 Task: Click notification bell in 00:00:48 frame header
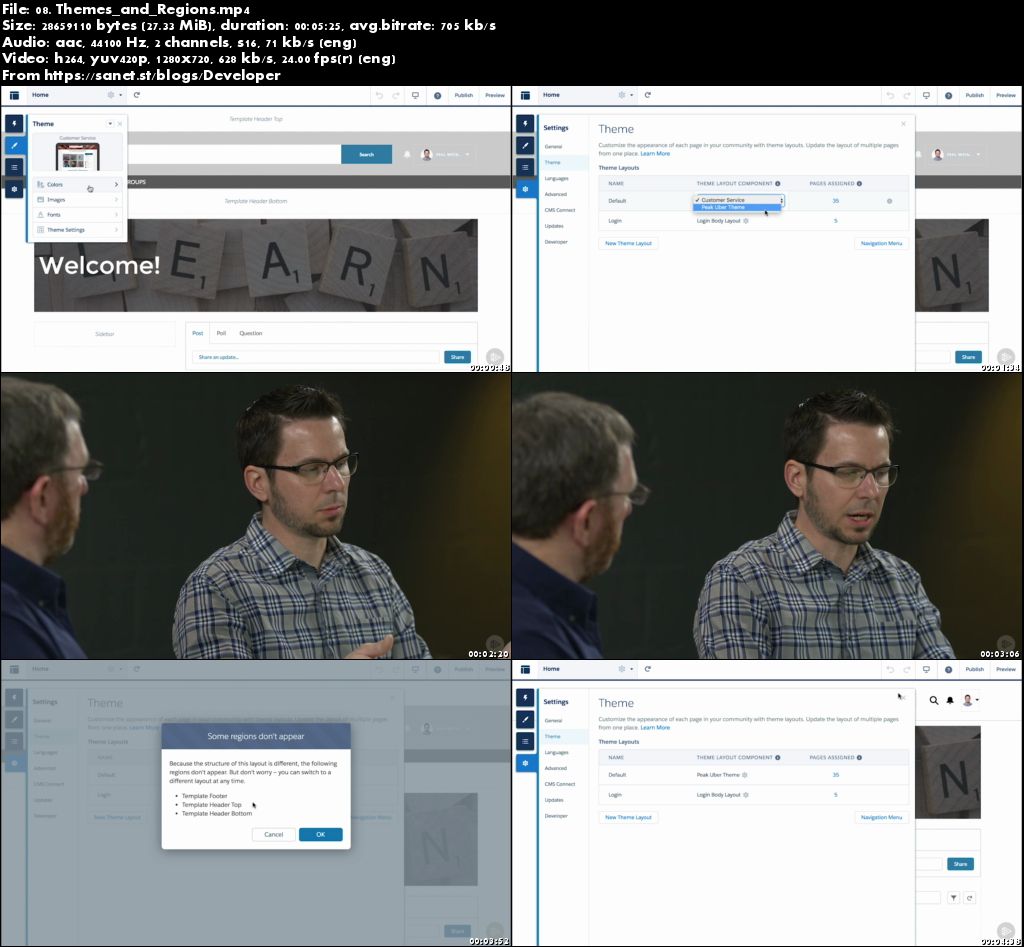(407, 154)
